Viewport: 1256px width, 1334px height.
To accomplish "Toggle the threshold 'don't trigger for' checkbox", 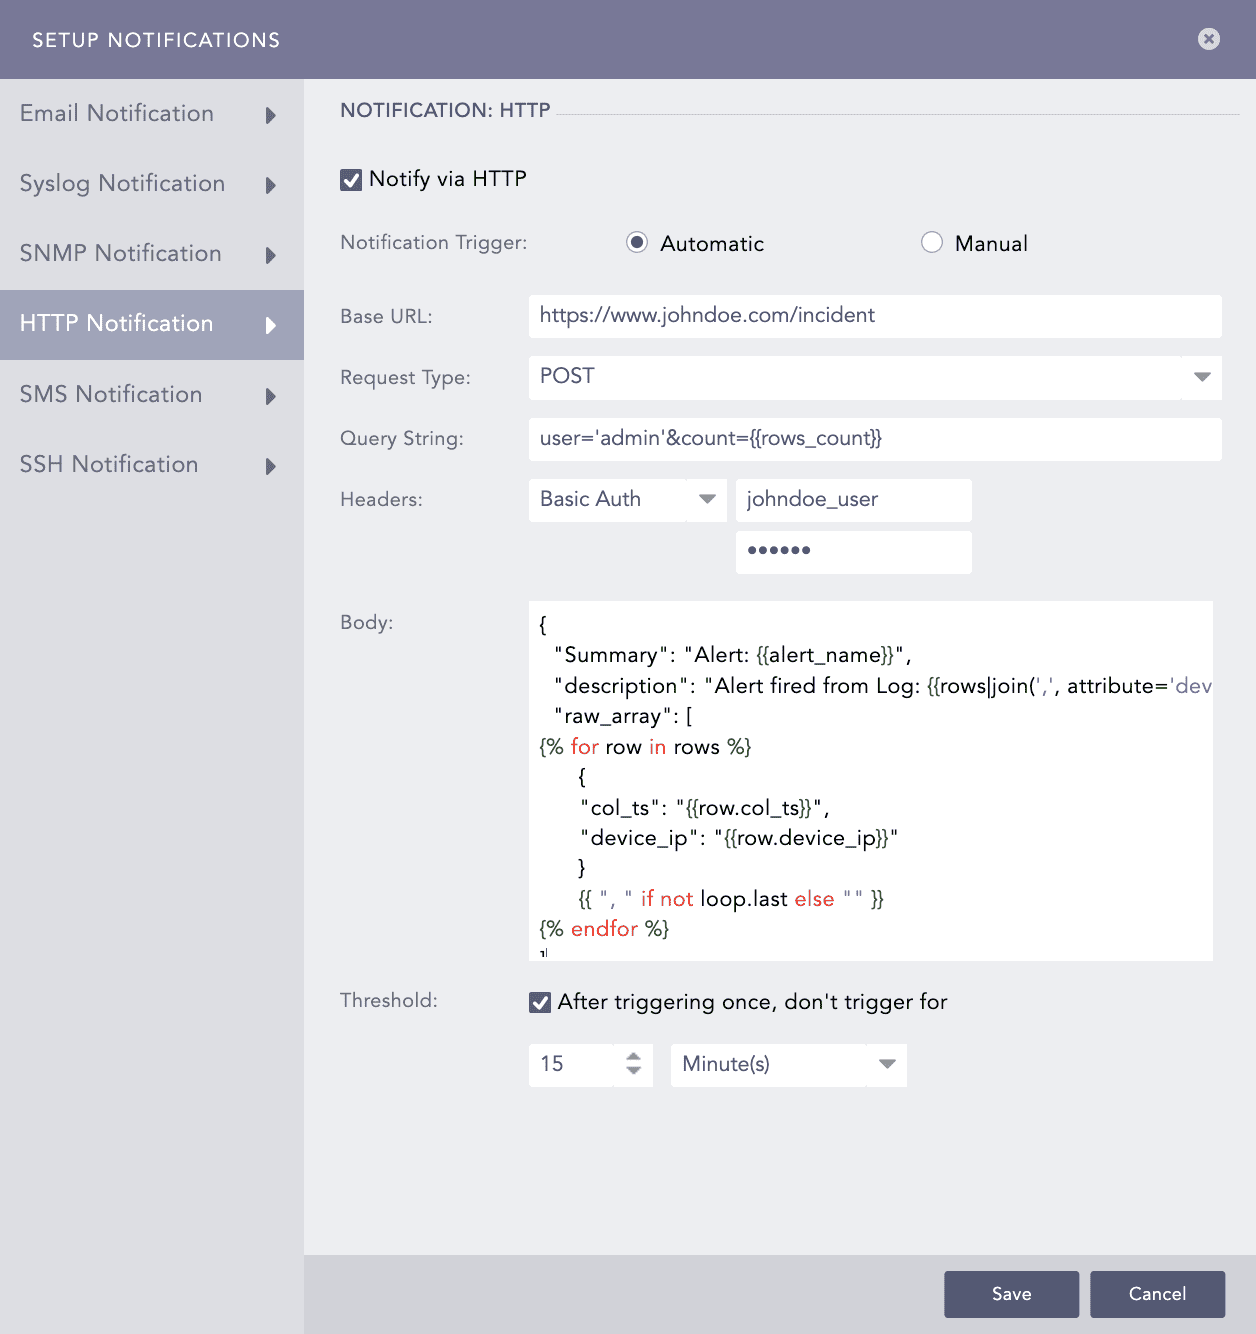I will tap(540, 1002).
